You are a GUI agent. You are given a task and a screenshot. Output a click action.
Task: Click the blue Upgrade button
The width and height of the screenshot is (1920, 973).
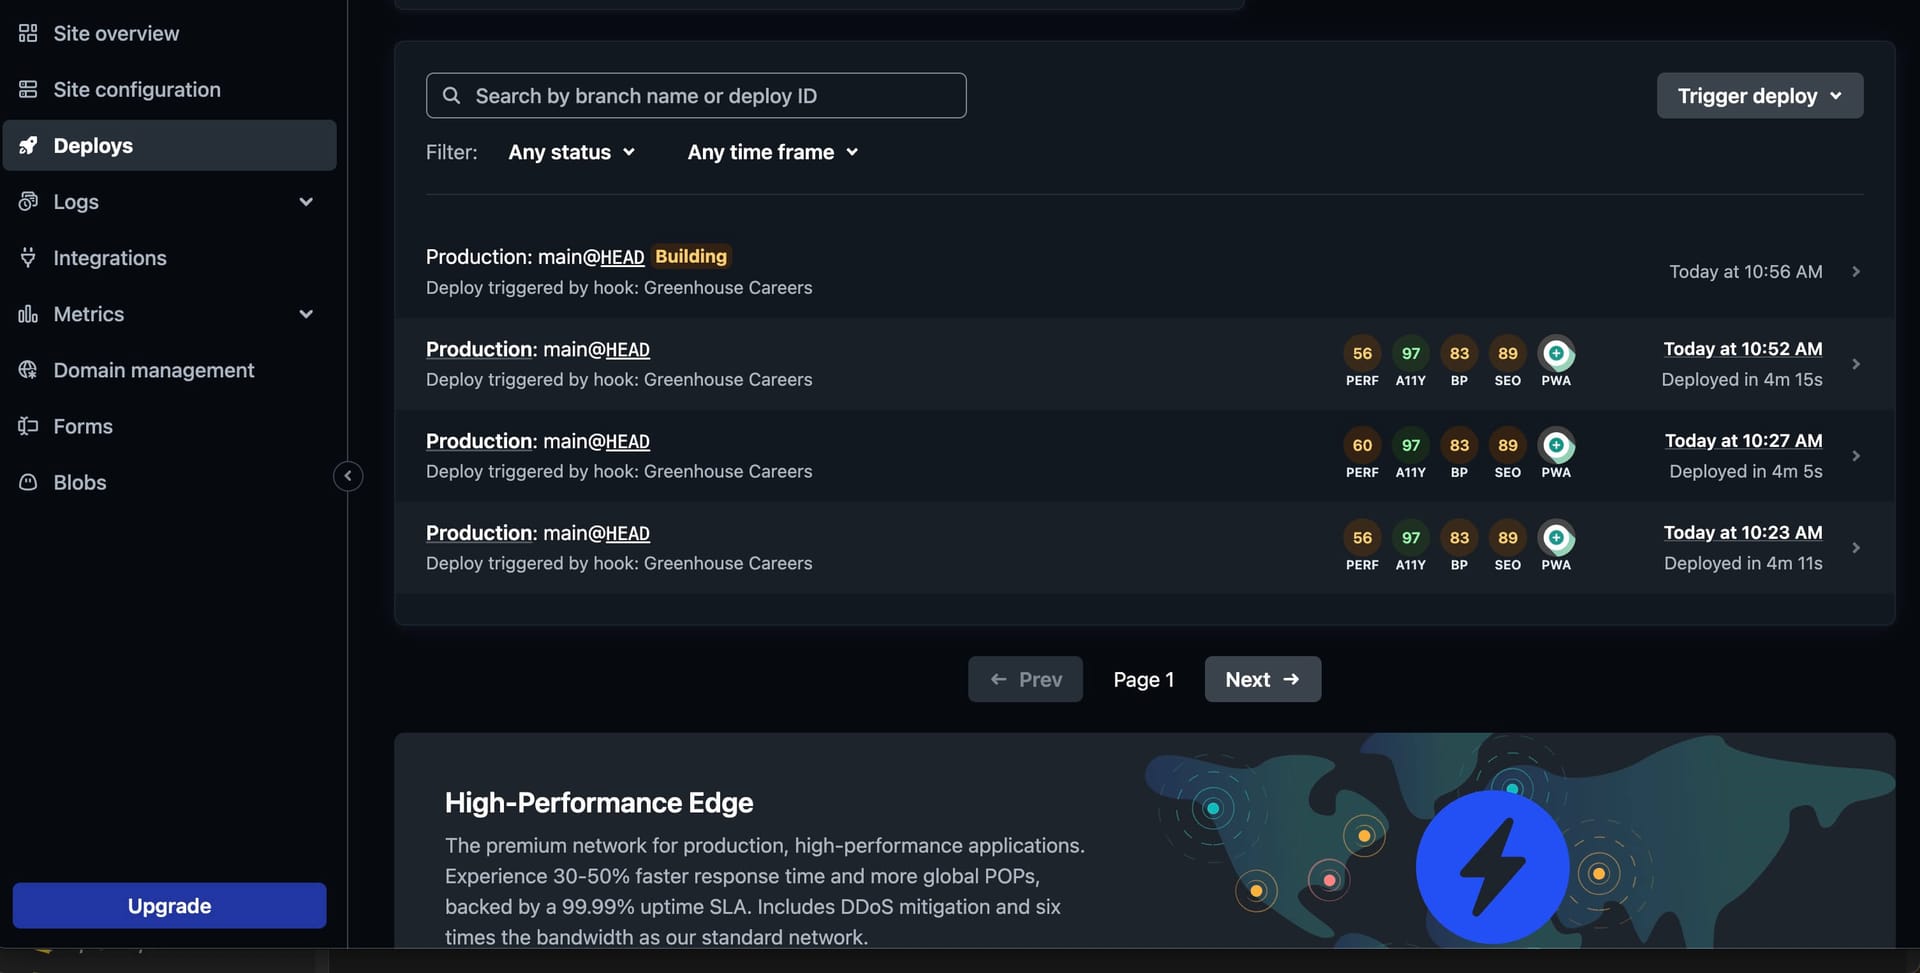point(169,906)
